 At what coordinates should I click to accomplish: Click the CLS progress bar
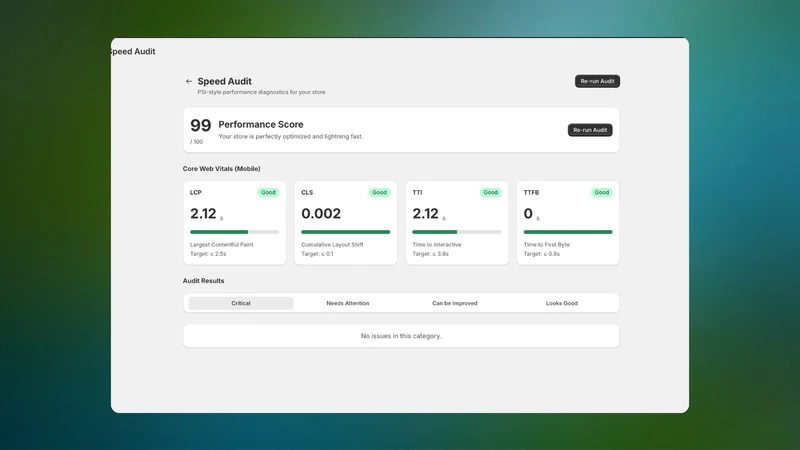pos(345,232)
